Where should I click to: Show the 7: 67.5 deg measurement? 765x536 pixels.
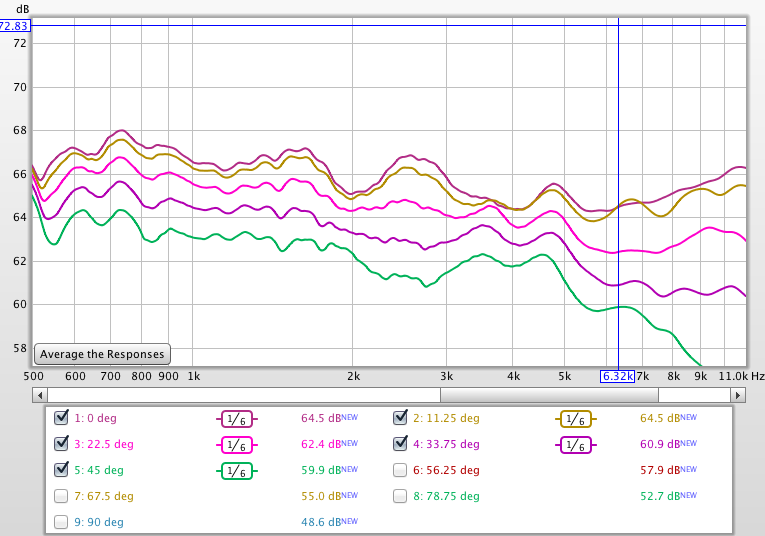[61, 496]
